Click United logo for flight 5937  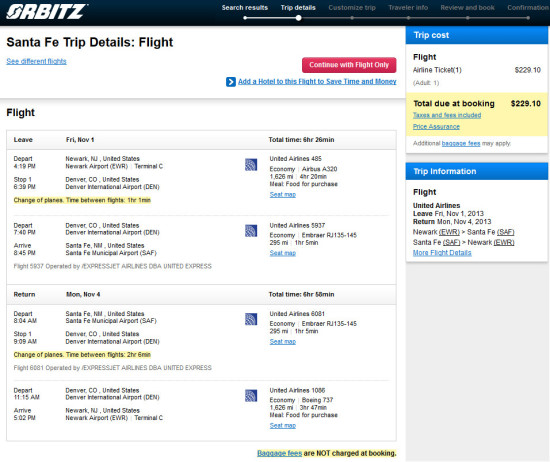pos(251,231)
